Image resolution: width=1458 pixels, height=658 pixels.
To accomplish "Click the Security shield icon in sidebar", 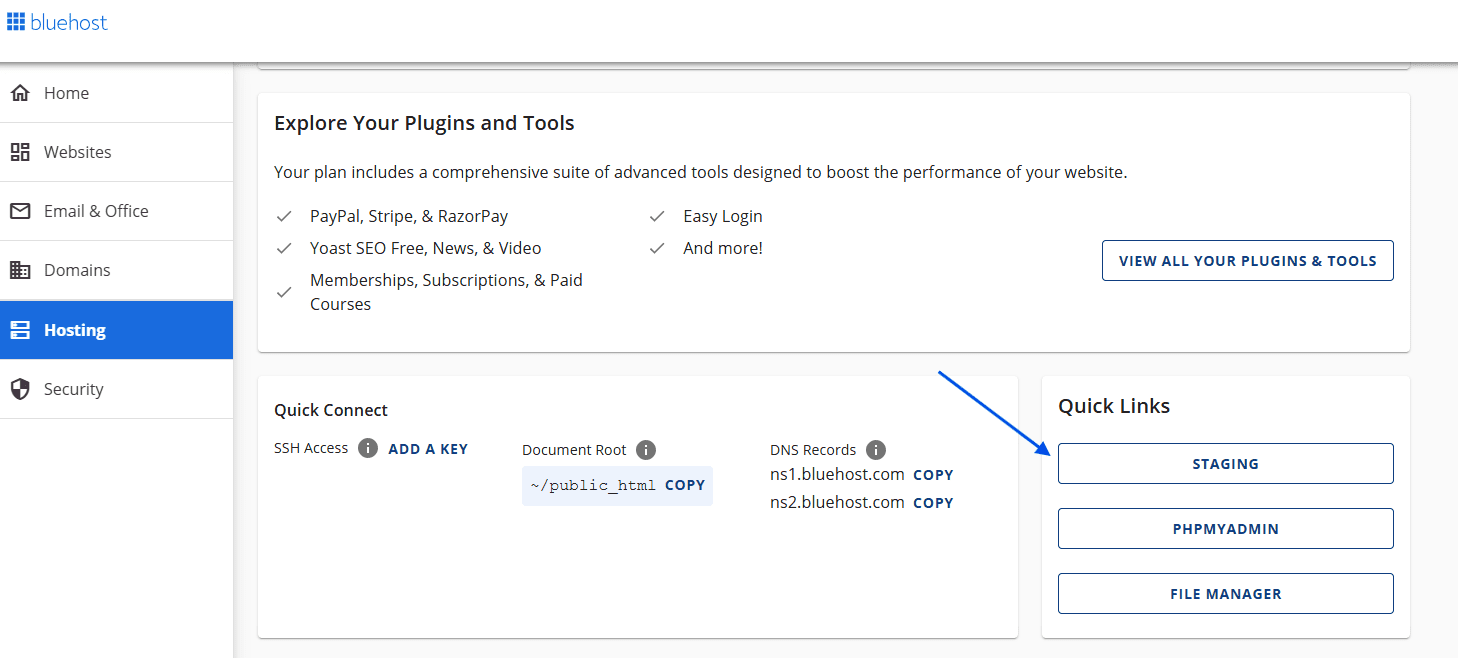I will 20,389.
